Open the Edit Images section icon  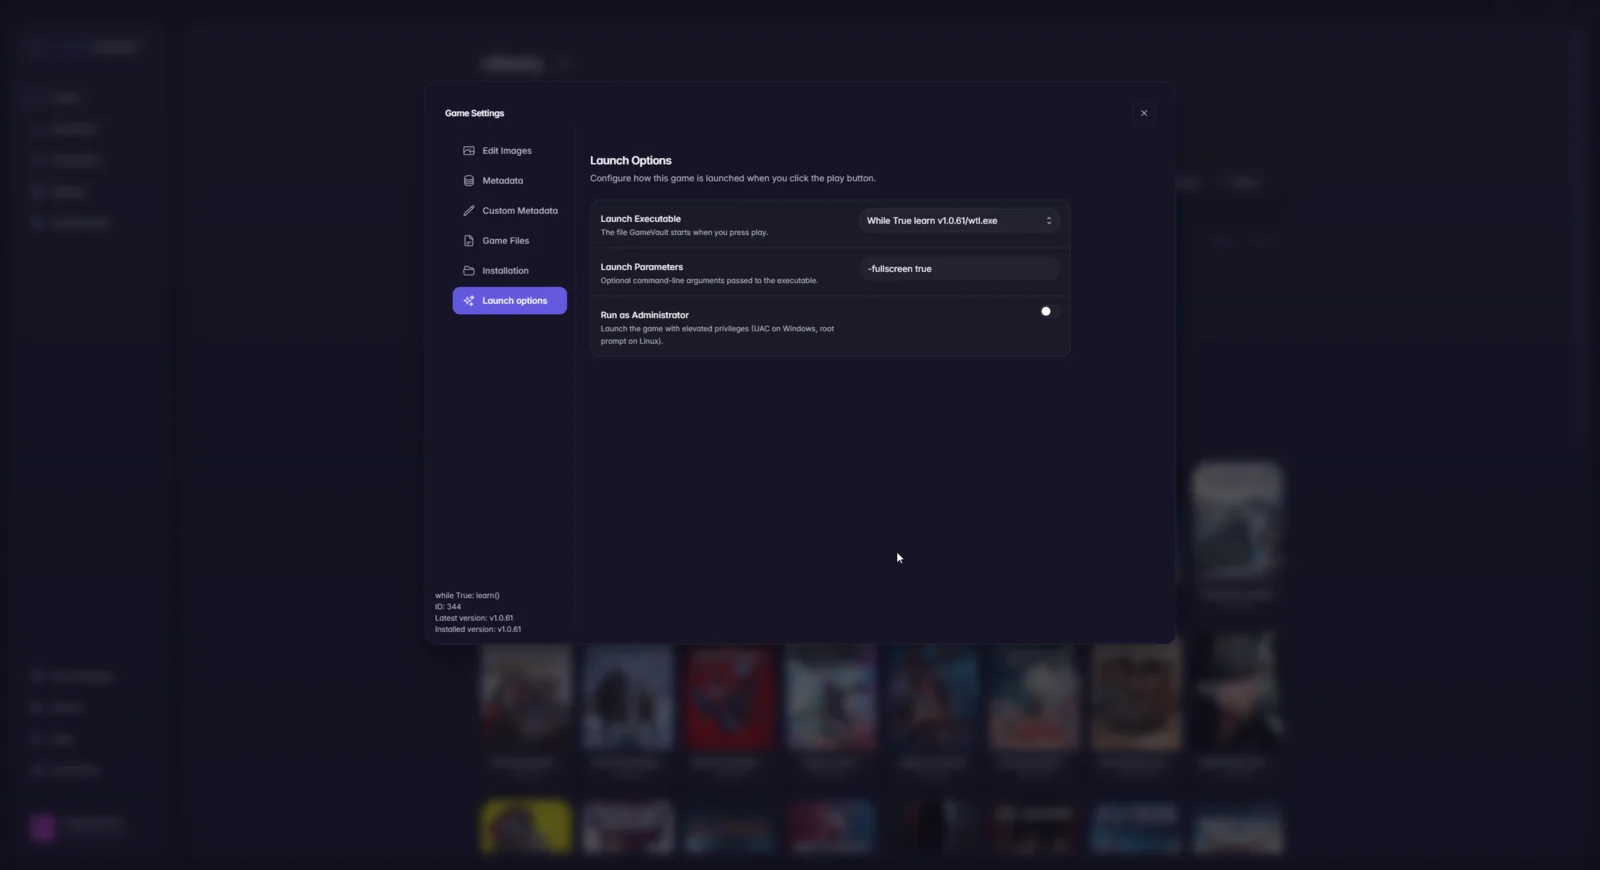[468, 151]
